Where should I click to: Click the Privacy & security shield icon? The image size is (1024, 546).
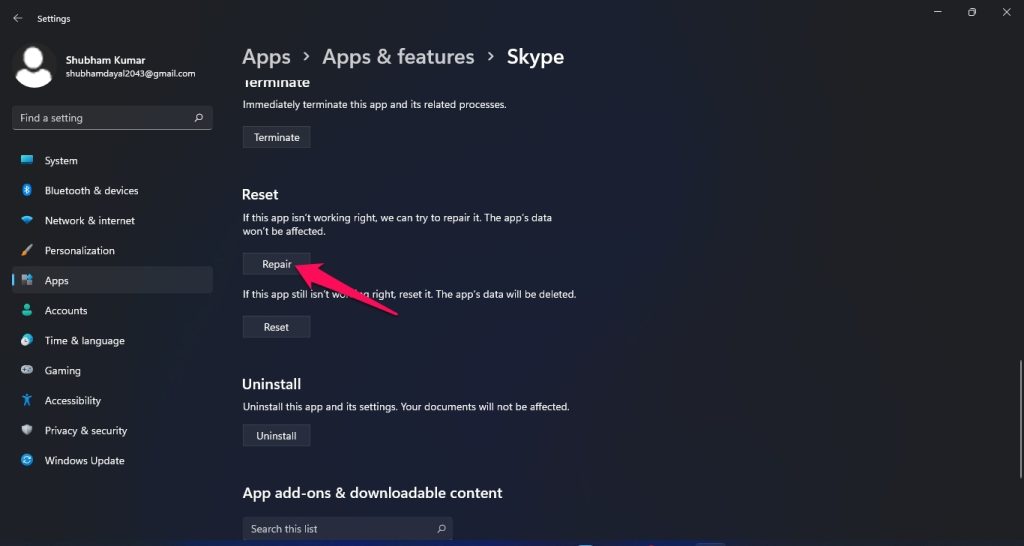27,431
